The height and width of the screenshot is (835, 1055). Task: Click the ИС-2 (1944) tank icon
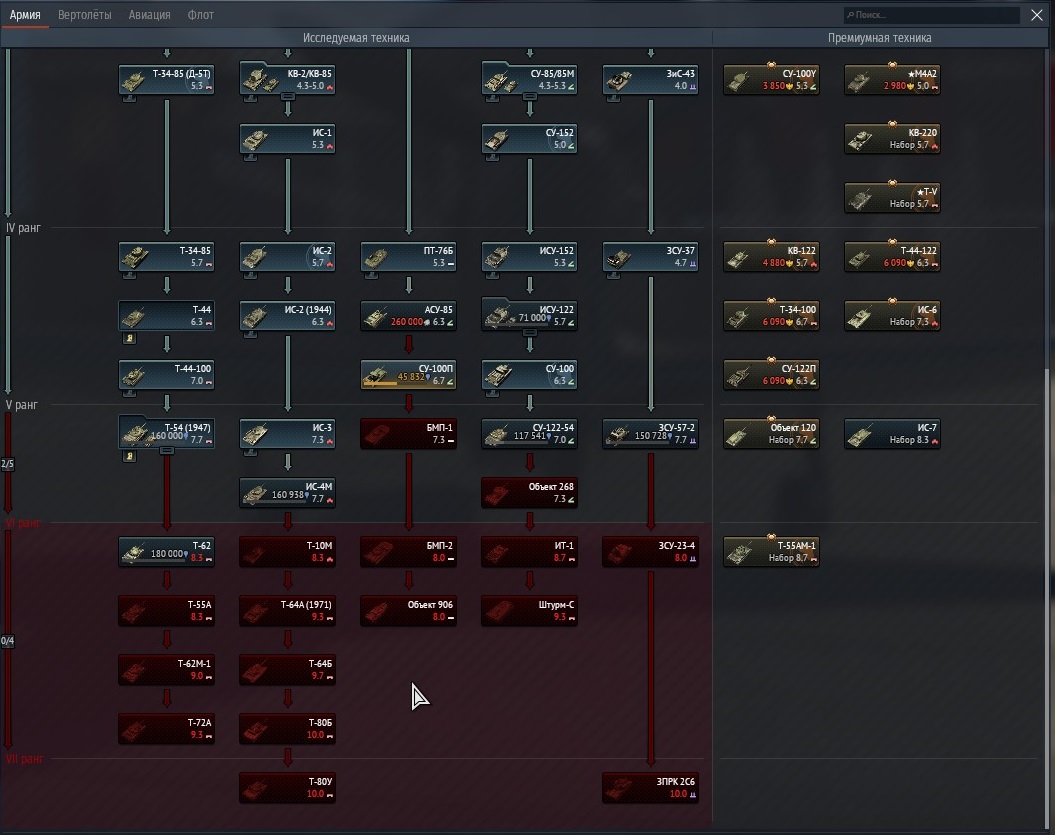(x=254, y=316)
